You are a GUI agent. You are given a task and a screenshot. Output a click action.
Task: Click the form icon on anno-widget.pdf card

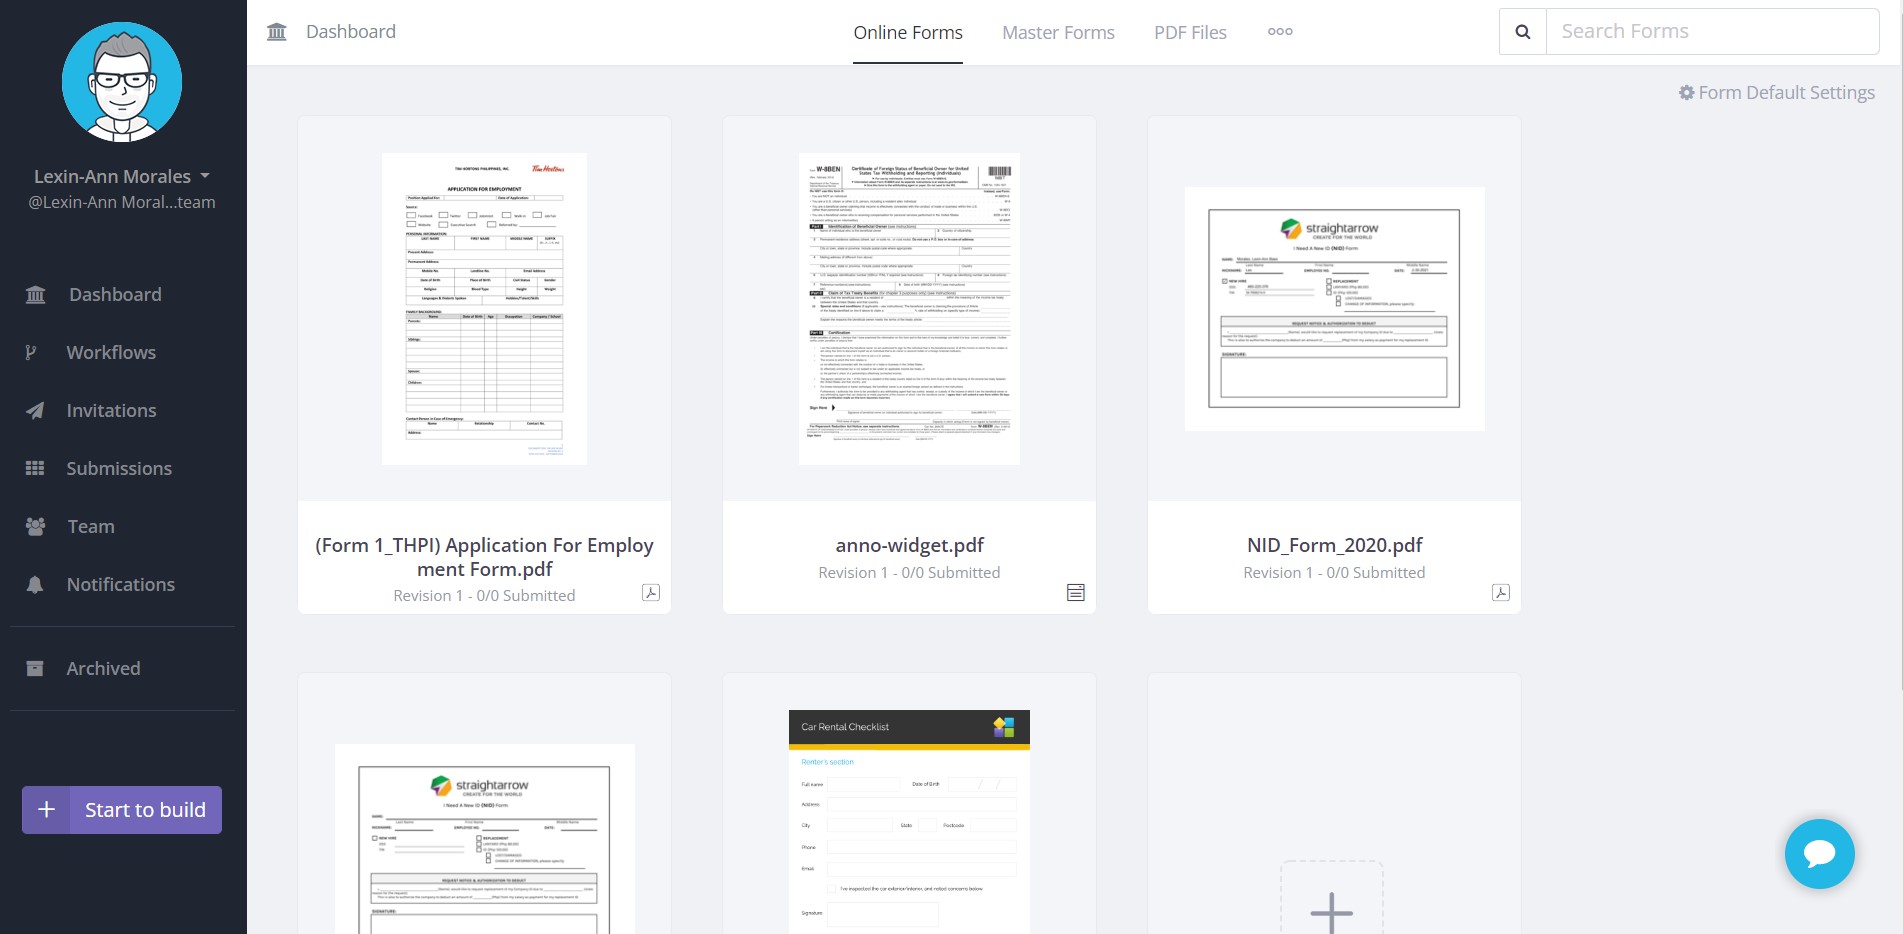click(1075, 592)
